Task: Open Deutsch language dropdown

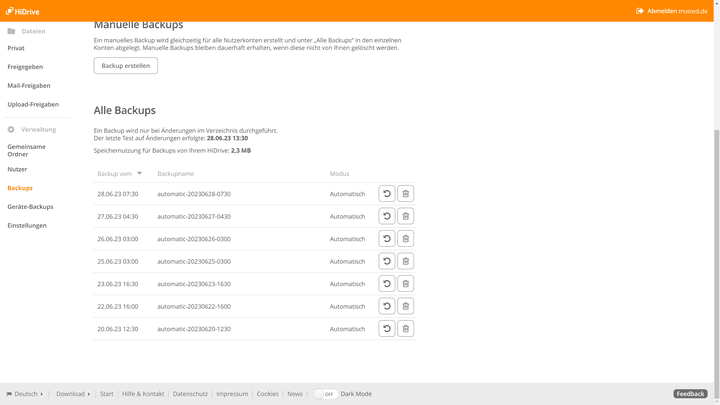Action: click(25, 394)
